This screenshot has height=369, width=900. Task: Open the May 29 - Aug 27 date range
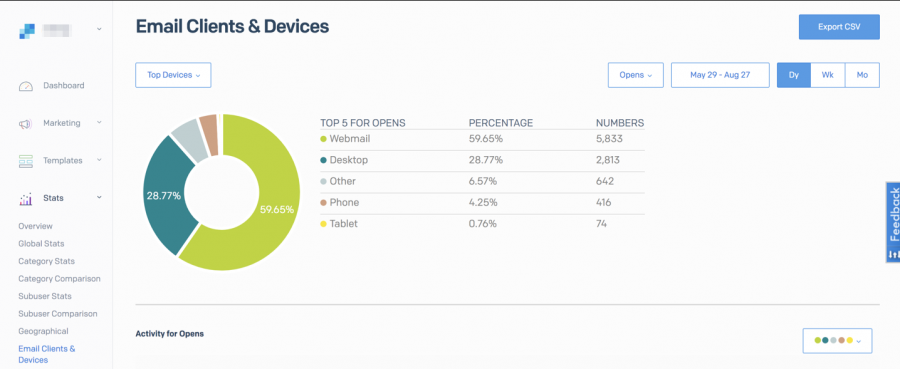pyautogui.click(x=720, y=75)
